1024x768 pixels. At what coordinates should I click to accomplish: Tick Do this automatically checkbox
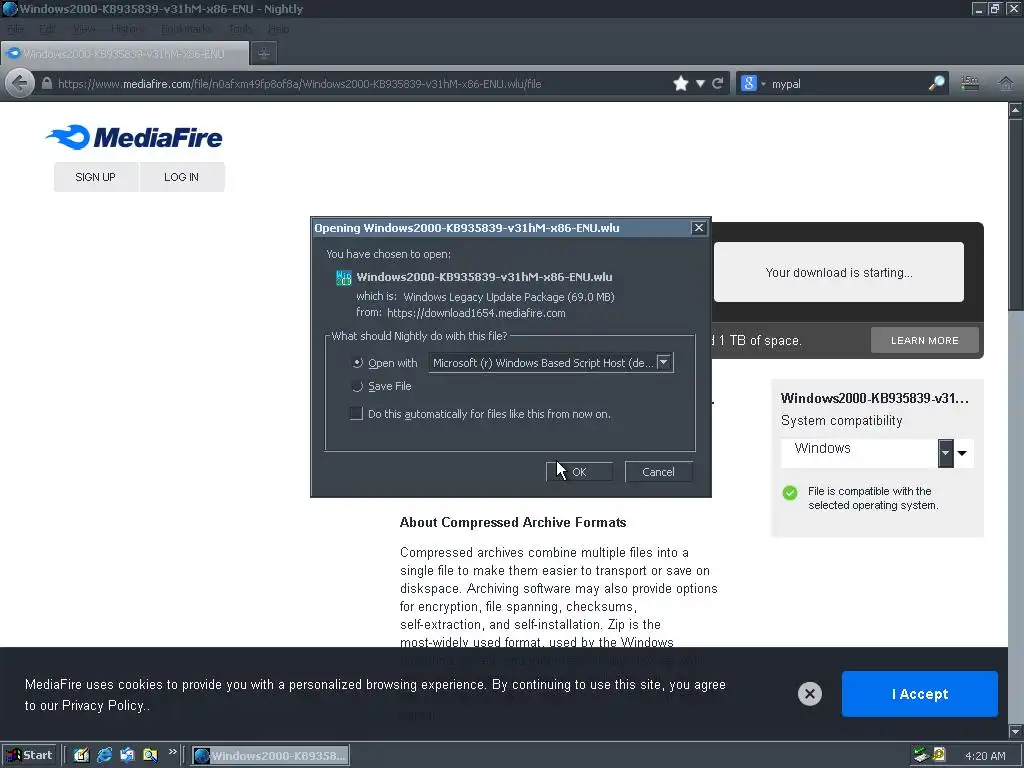click(356, 413)
